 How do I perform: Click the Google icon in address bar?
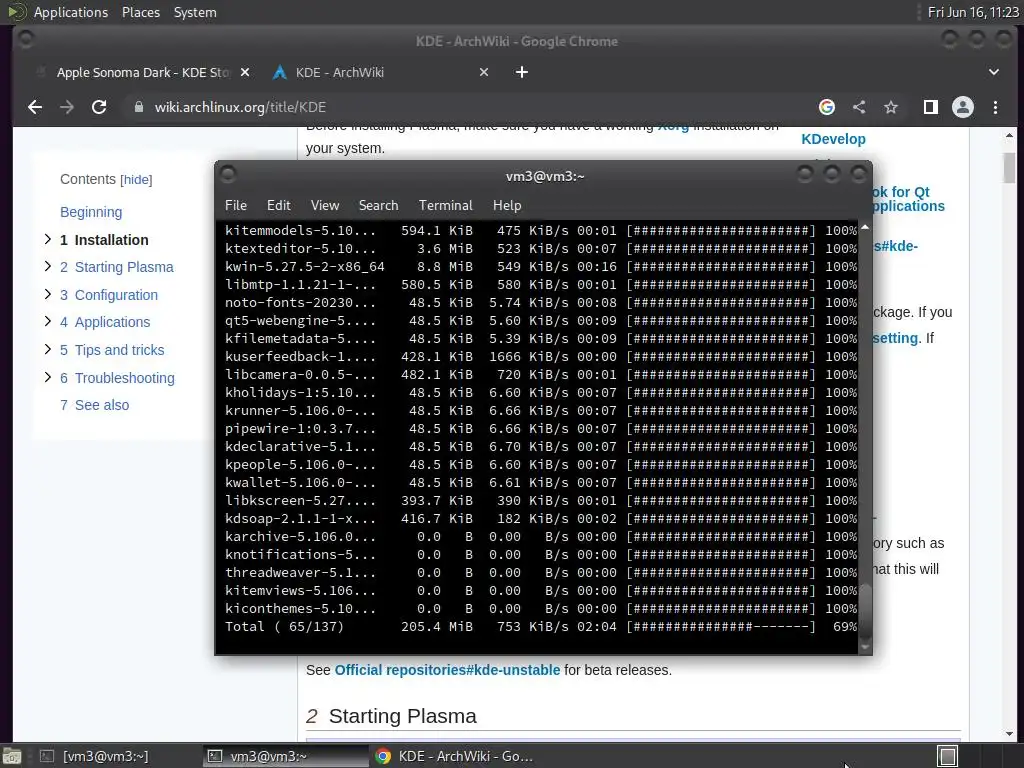point(827,107)
